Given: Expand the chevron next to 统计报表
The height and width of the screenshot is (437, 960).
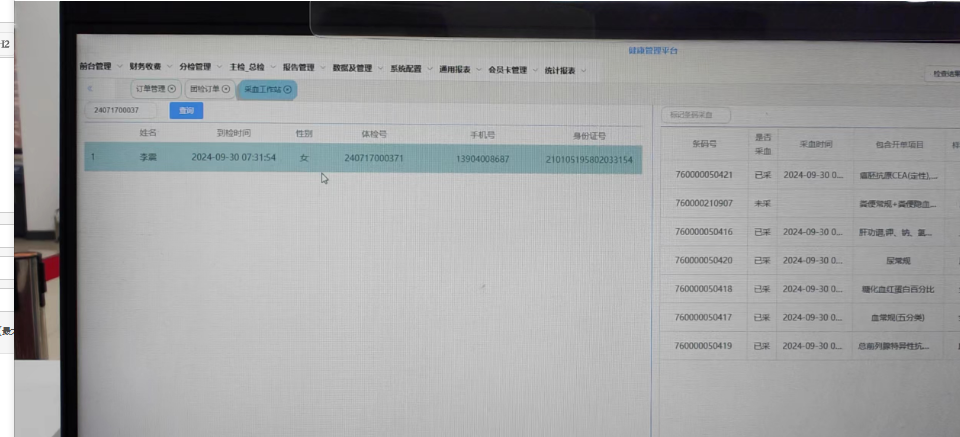Looking at the screenshot, I should [583, 70].
